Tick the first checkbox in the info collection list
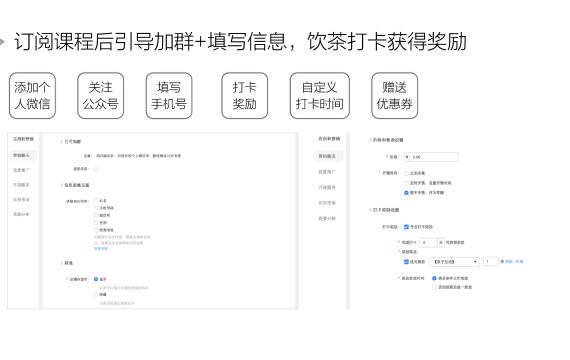 click(x=96, y=200)
